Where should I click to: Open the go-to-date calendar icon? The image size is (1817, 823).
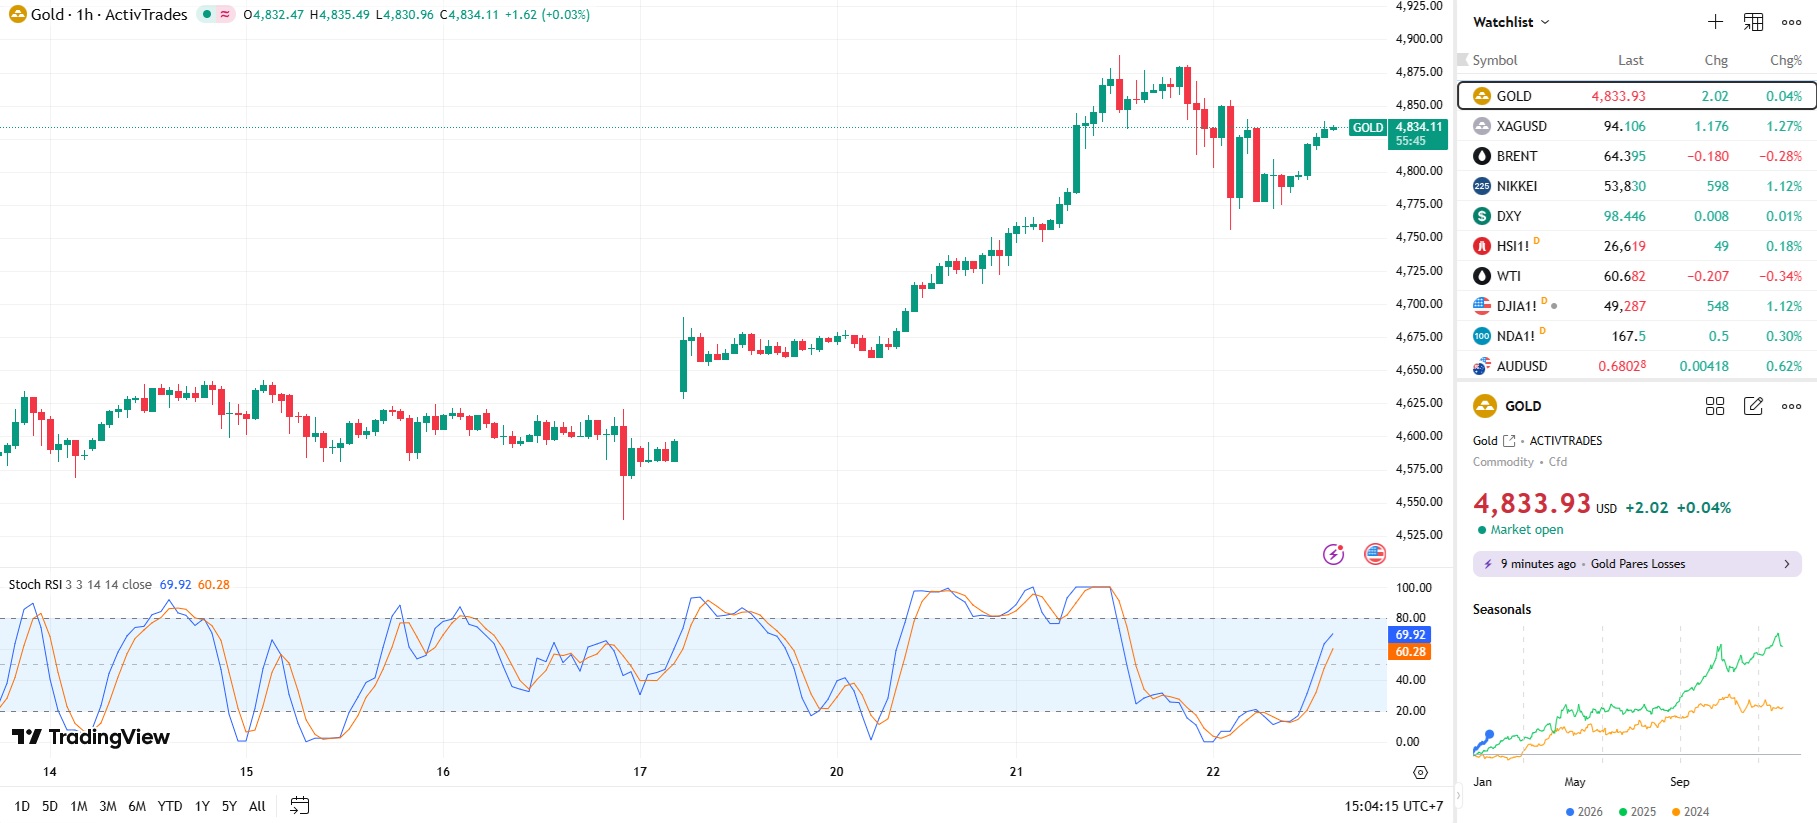point(299,806)
